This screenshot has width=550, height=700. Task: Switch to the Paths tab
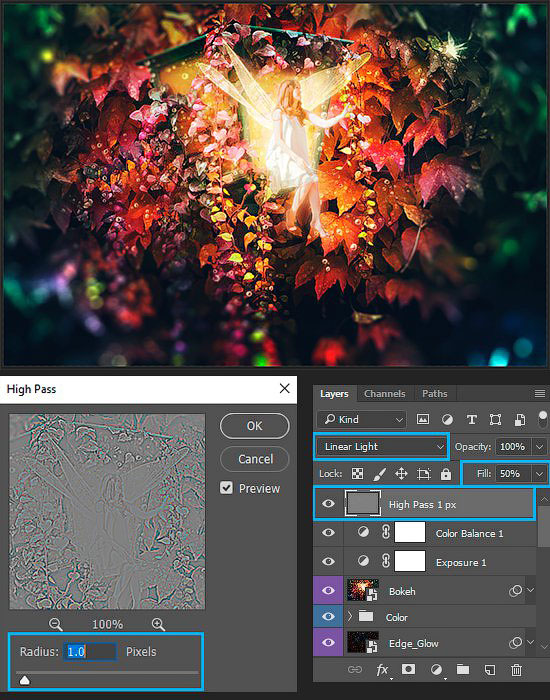point(434,394)
